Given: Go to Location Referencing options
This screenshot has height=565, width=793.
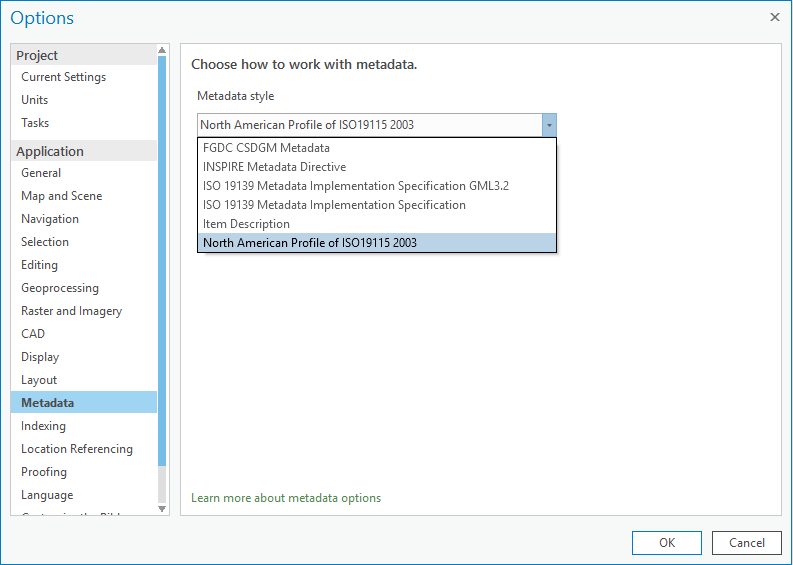Looking at the screenshot, I should (x=84, y=449).
